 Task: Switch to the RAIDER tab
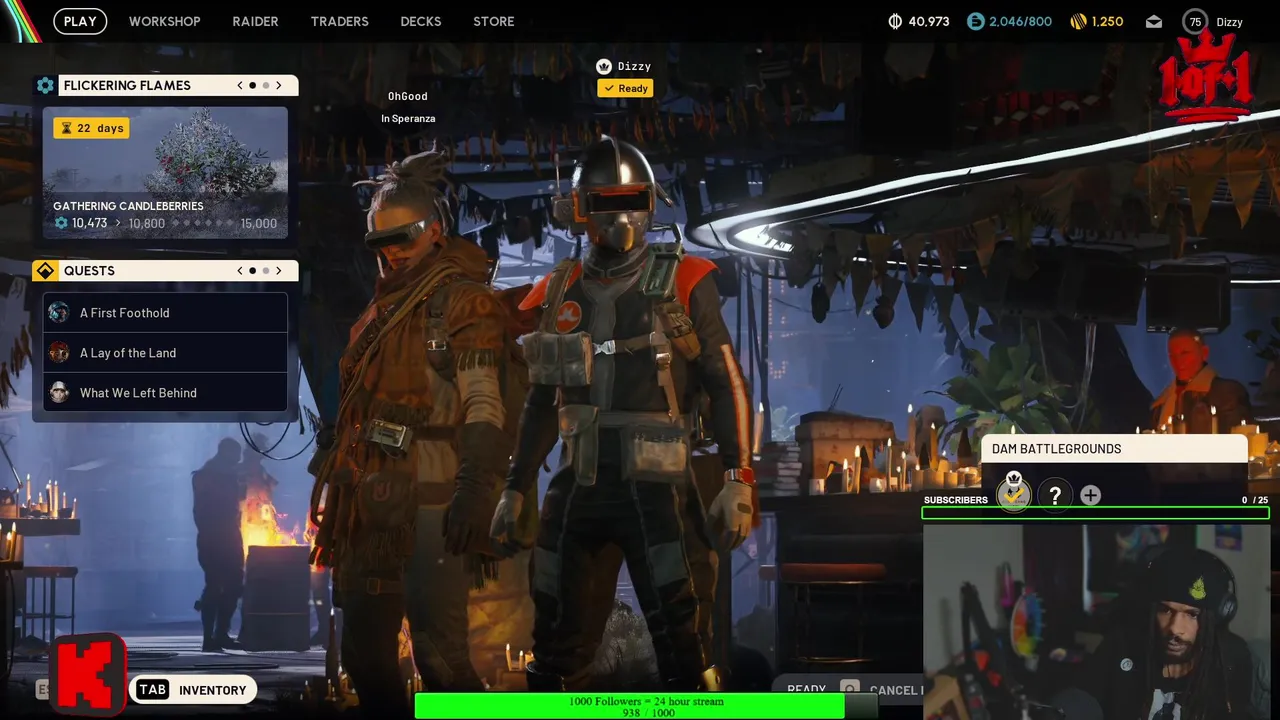coord(255,21)
